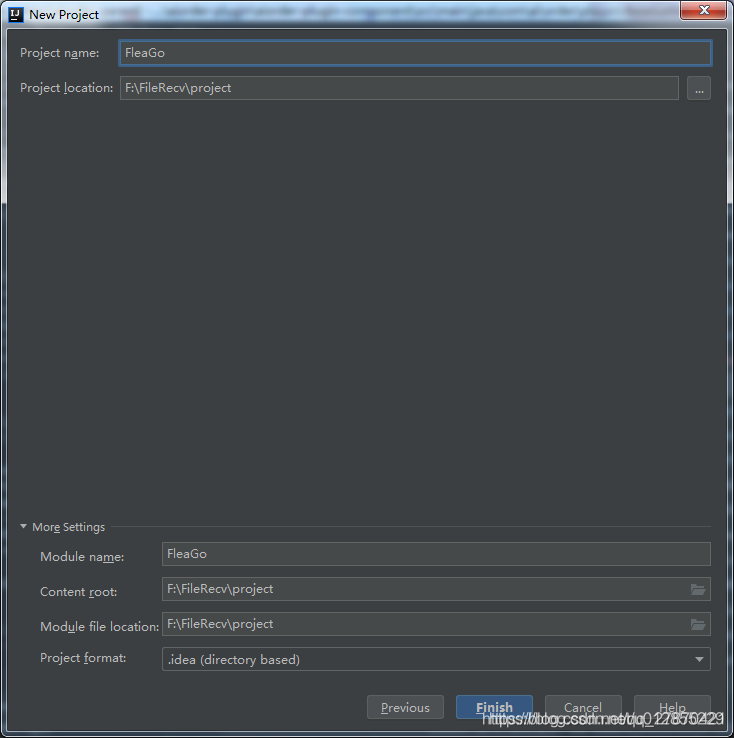The width and height of the screenshot is (734, 738).
Task: Click the IntelliJ IDEA title bar icon
Action: pos(16,15)
